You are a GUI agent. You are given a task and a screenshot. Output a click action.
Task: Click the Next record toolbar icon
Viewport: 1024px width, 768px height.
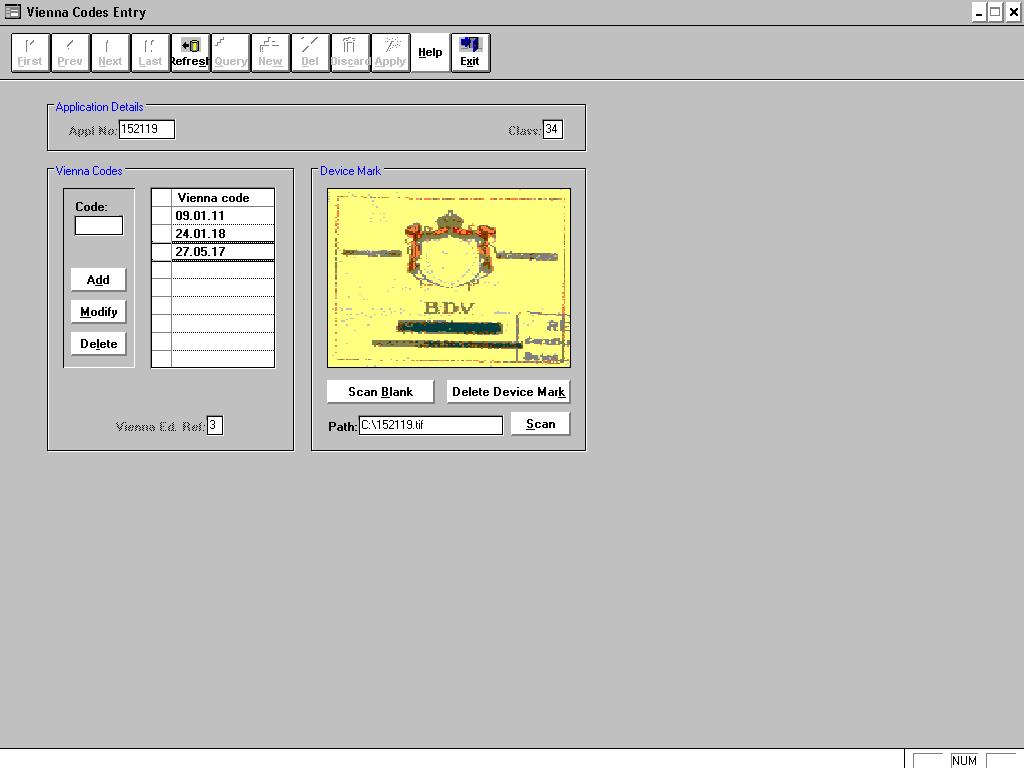110,52
